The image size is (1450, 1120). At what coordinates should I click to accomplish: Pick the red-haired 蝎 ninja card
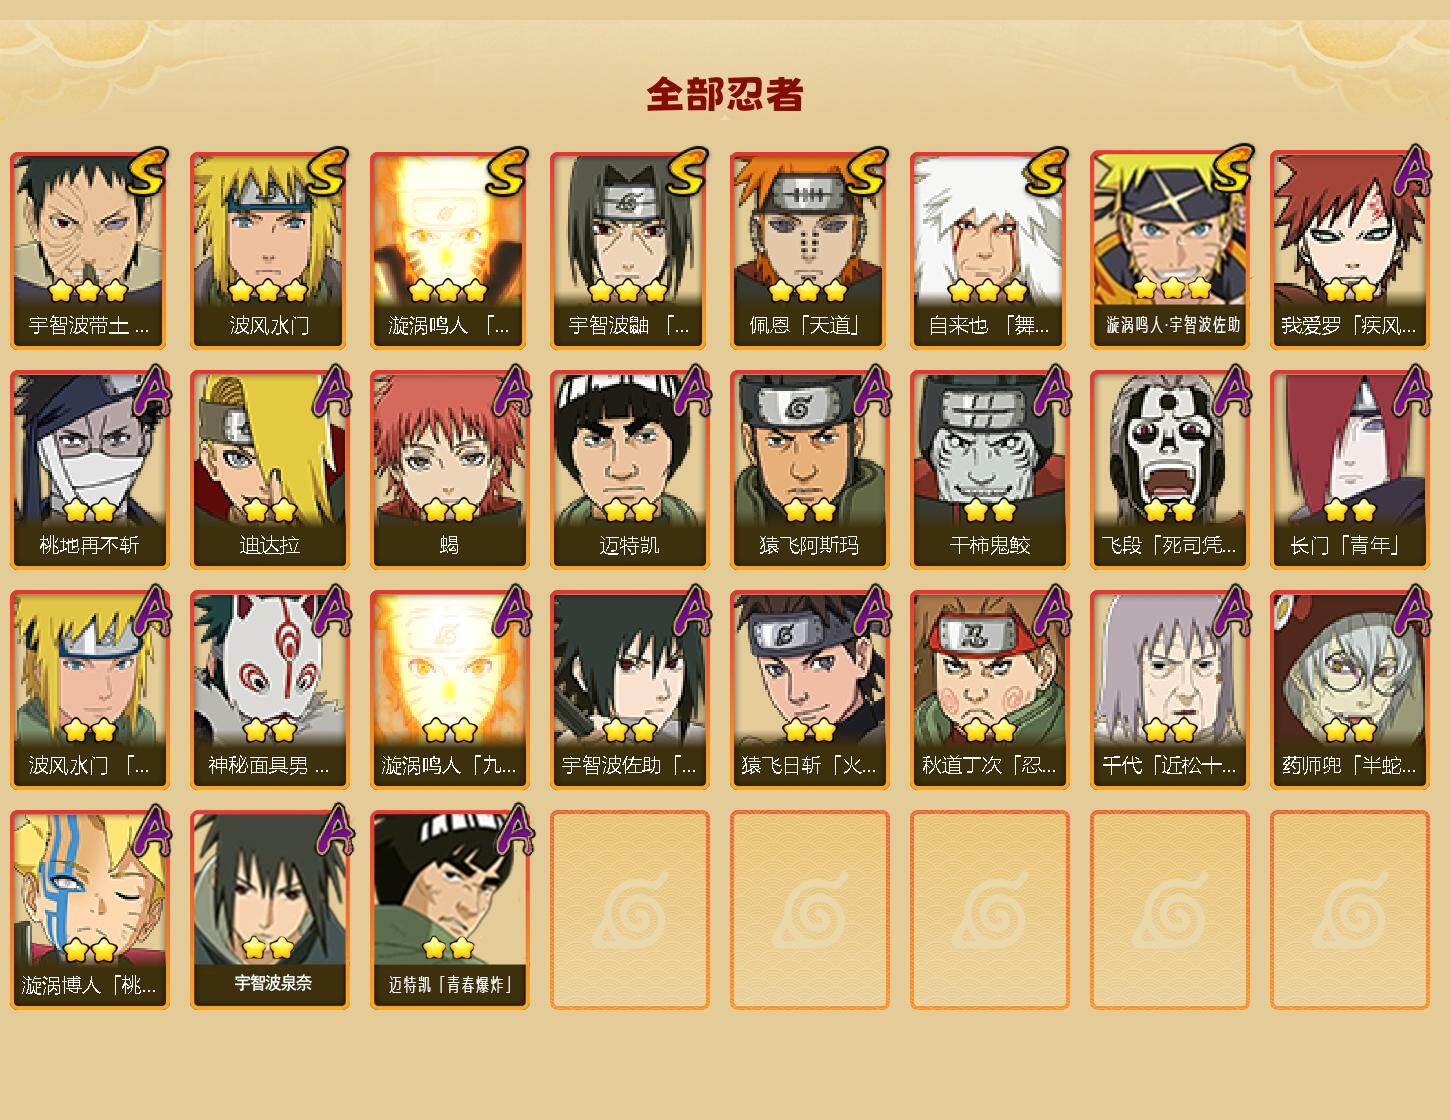pyautogui.click(x=449, y=470)
